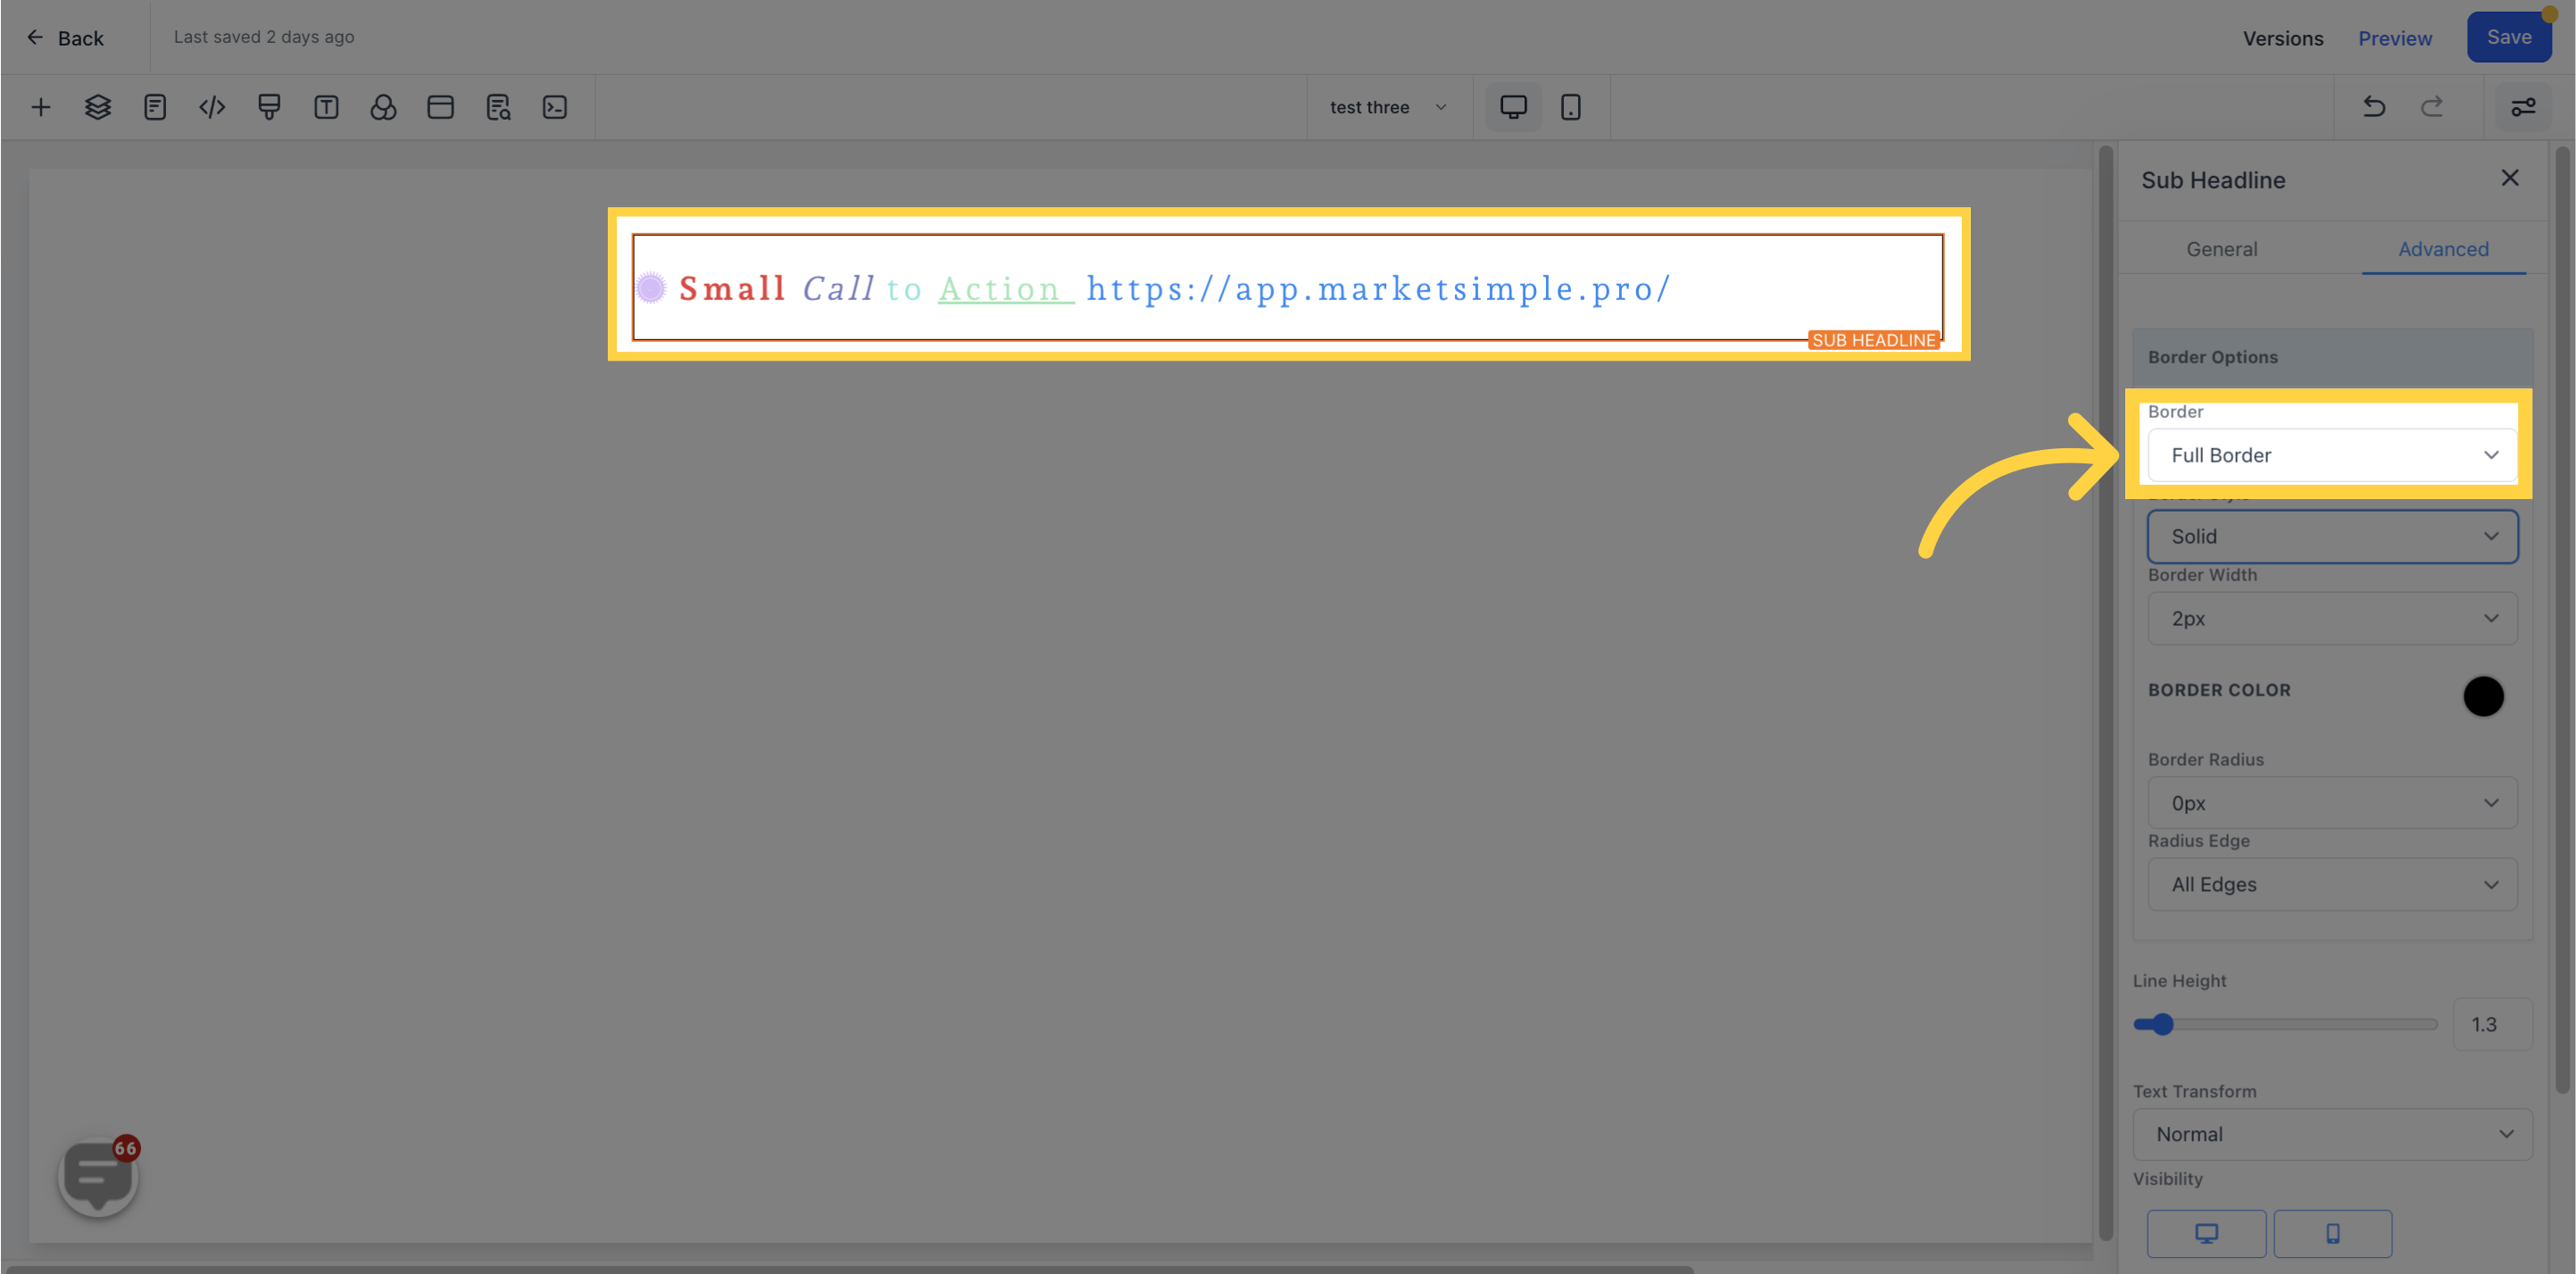Open the Solid border style dropdown

[2331, 537]
